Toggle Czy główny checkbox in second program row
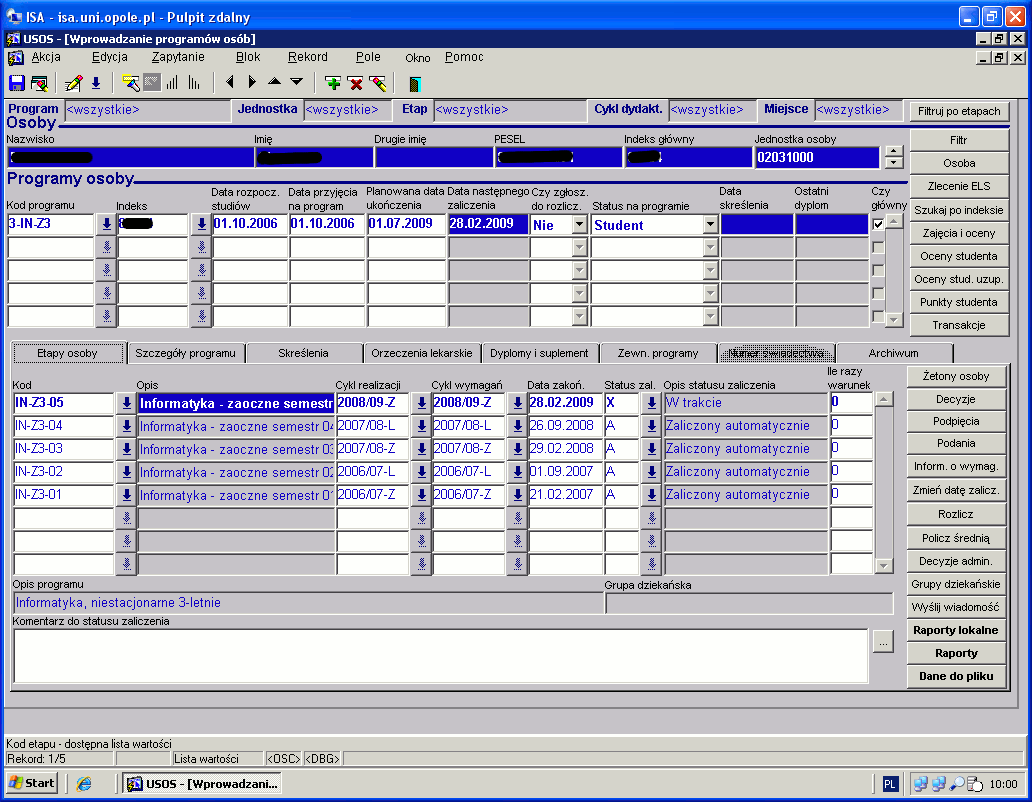The width and height of the screenshot is (1032, 802). pos(878,247)
